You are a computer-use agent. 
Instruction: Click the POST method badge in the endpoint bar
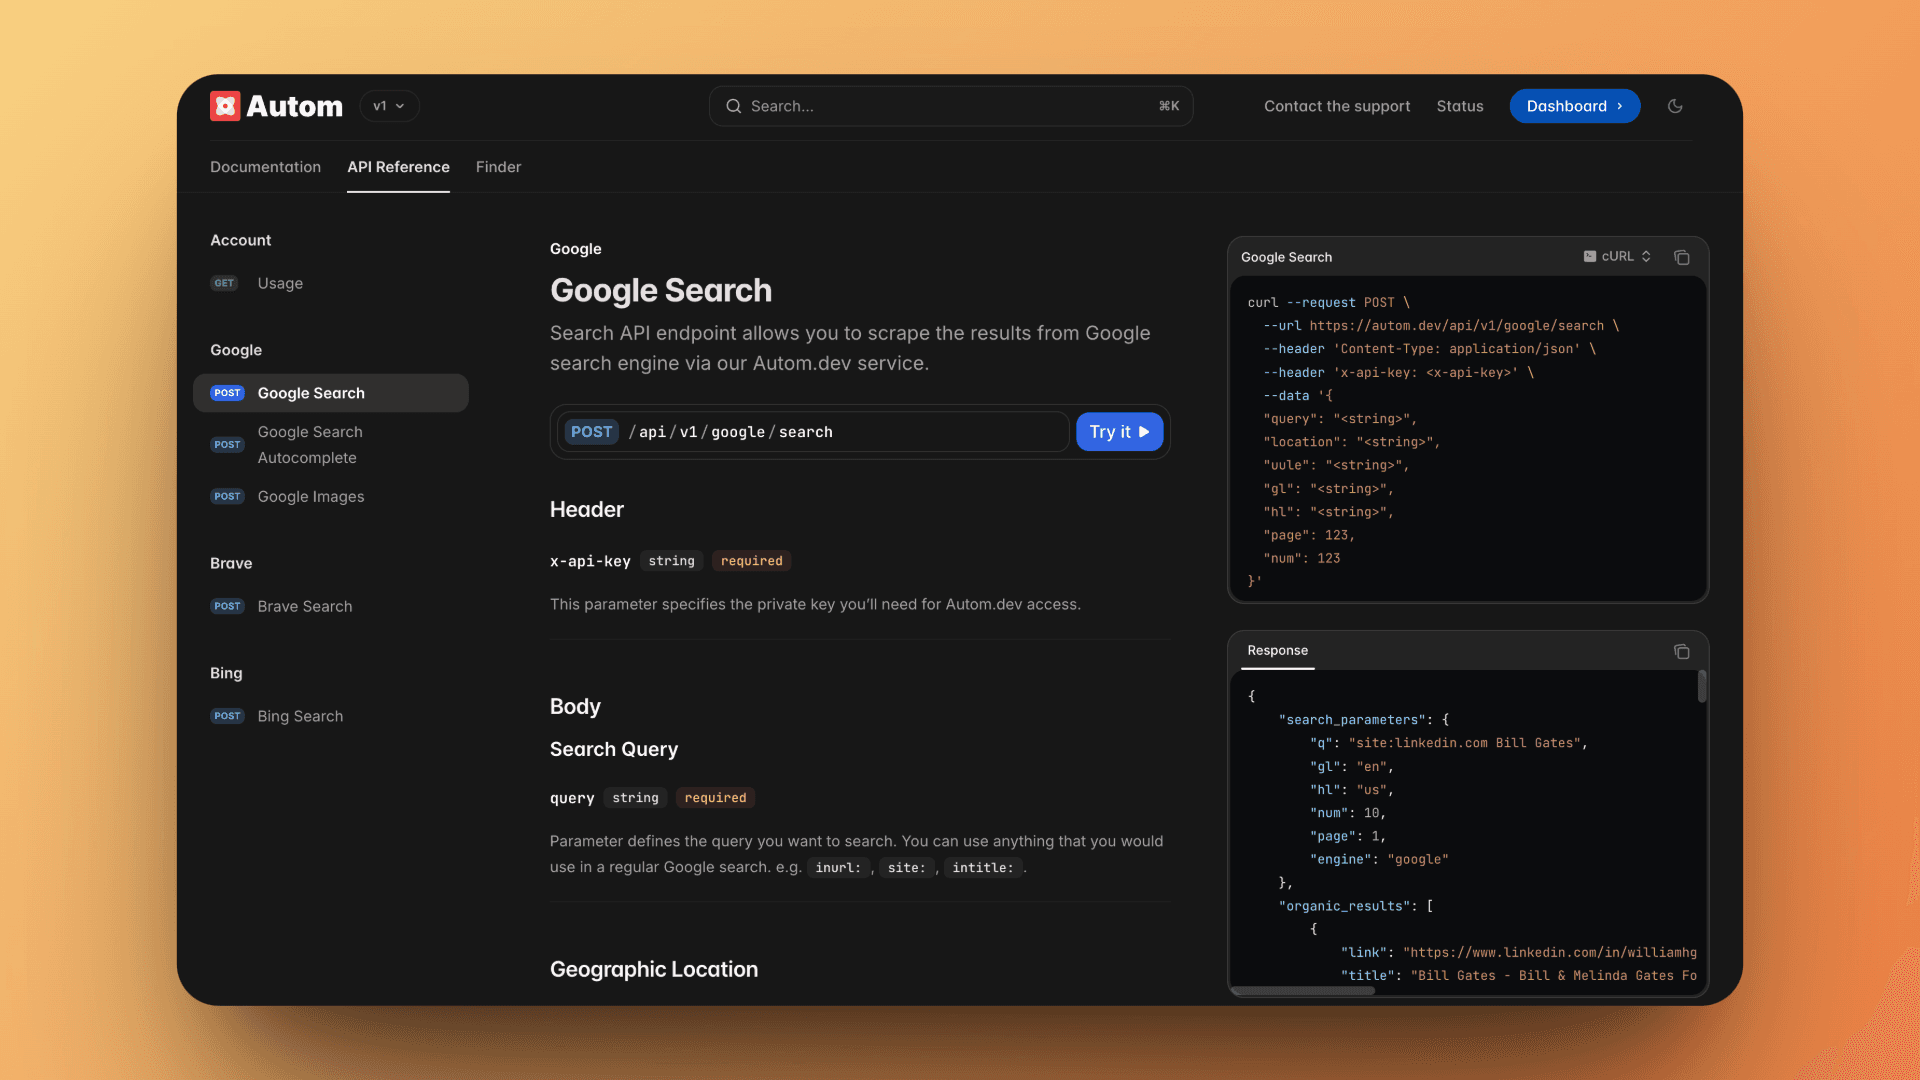[591, 432]
